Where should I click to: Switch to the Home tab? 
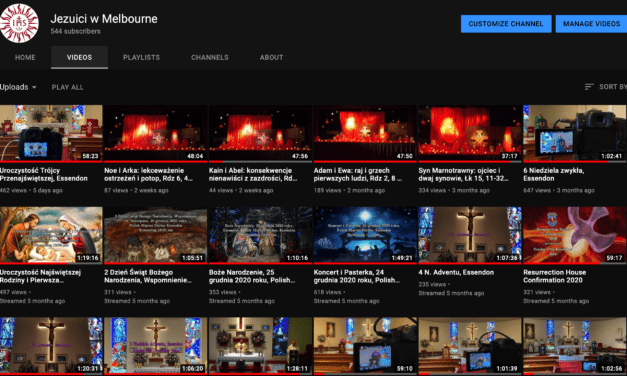pyautogui.click(x=25, y=57)
